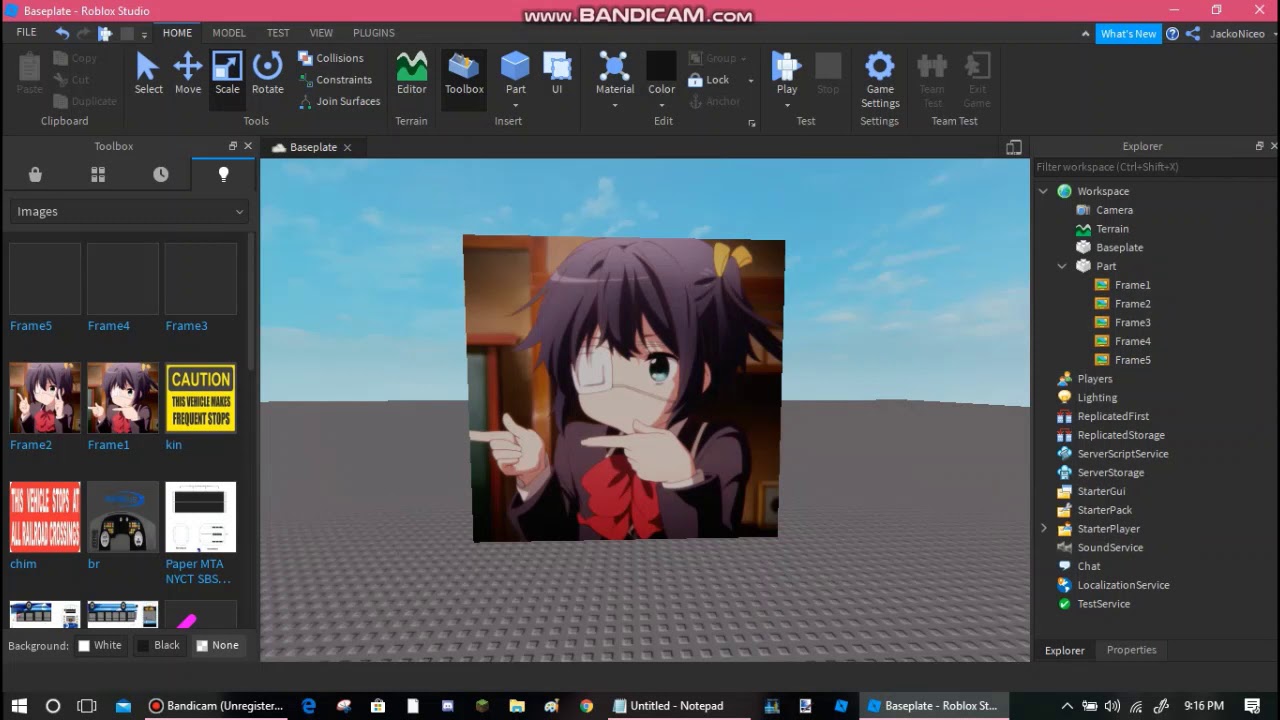Switch to the Properties panel tab

pyautogui.click(x=1131, y=650)
